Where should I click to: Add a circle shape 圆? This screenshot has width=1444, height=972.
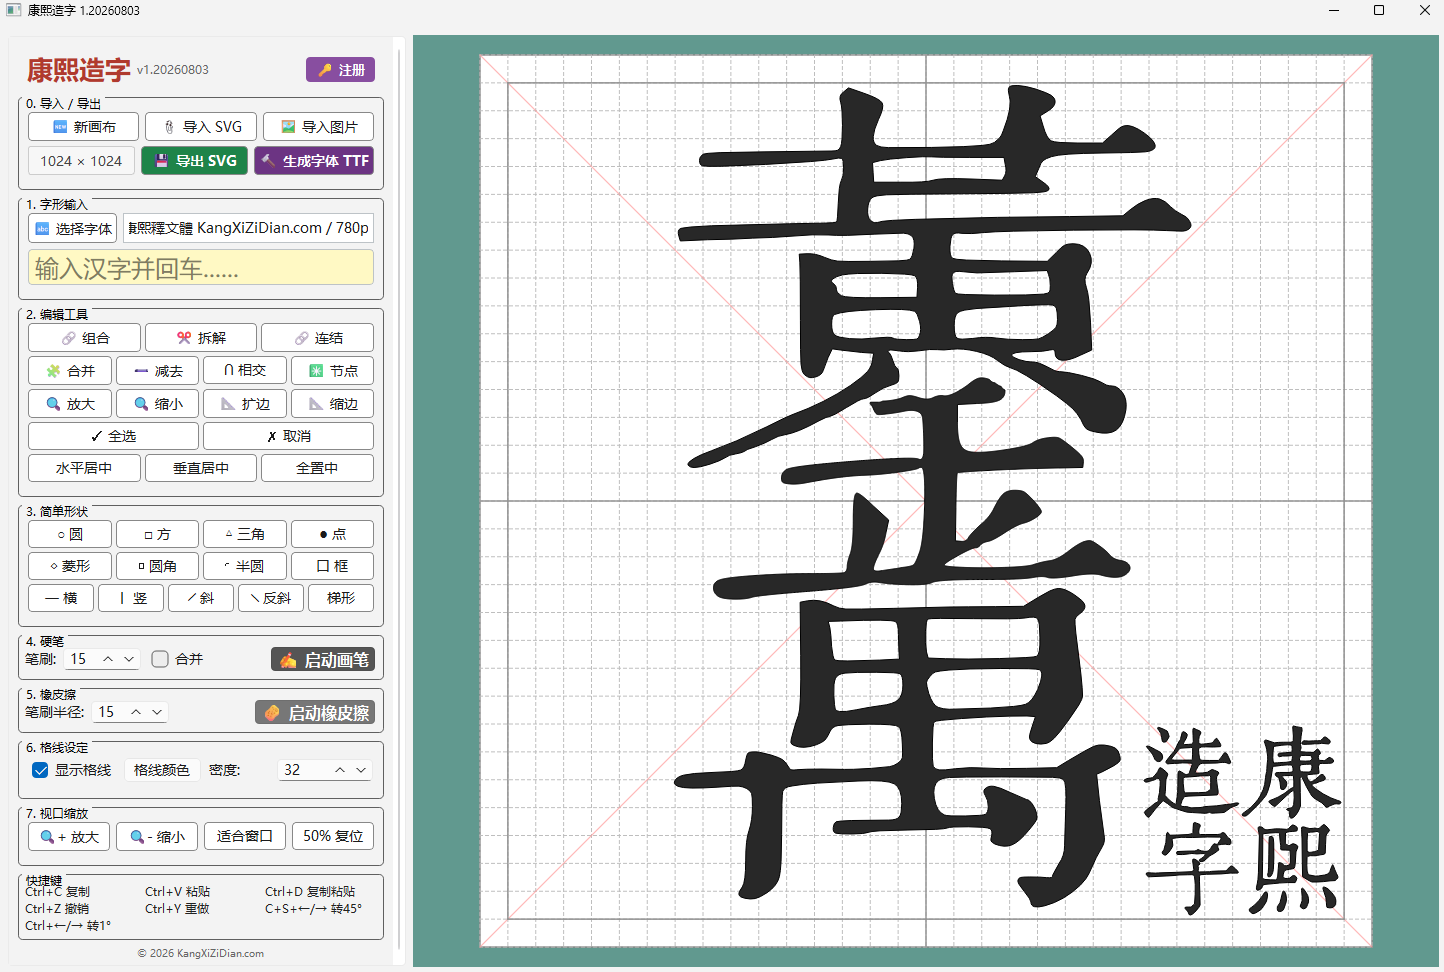click(70, 534)
